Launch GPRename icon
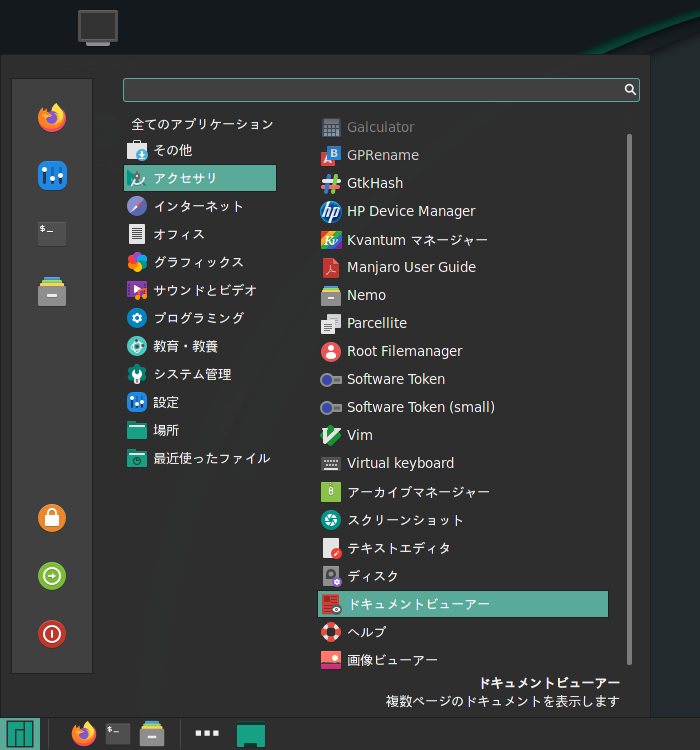This screenshot has width=700, height=750. pyautogui.click(x=331, y=155)
